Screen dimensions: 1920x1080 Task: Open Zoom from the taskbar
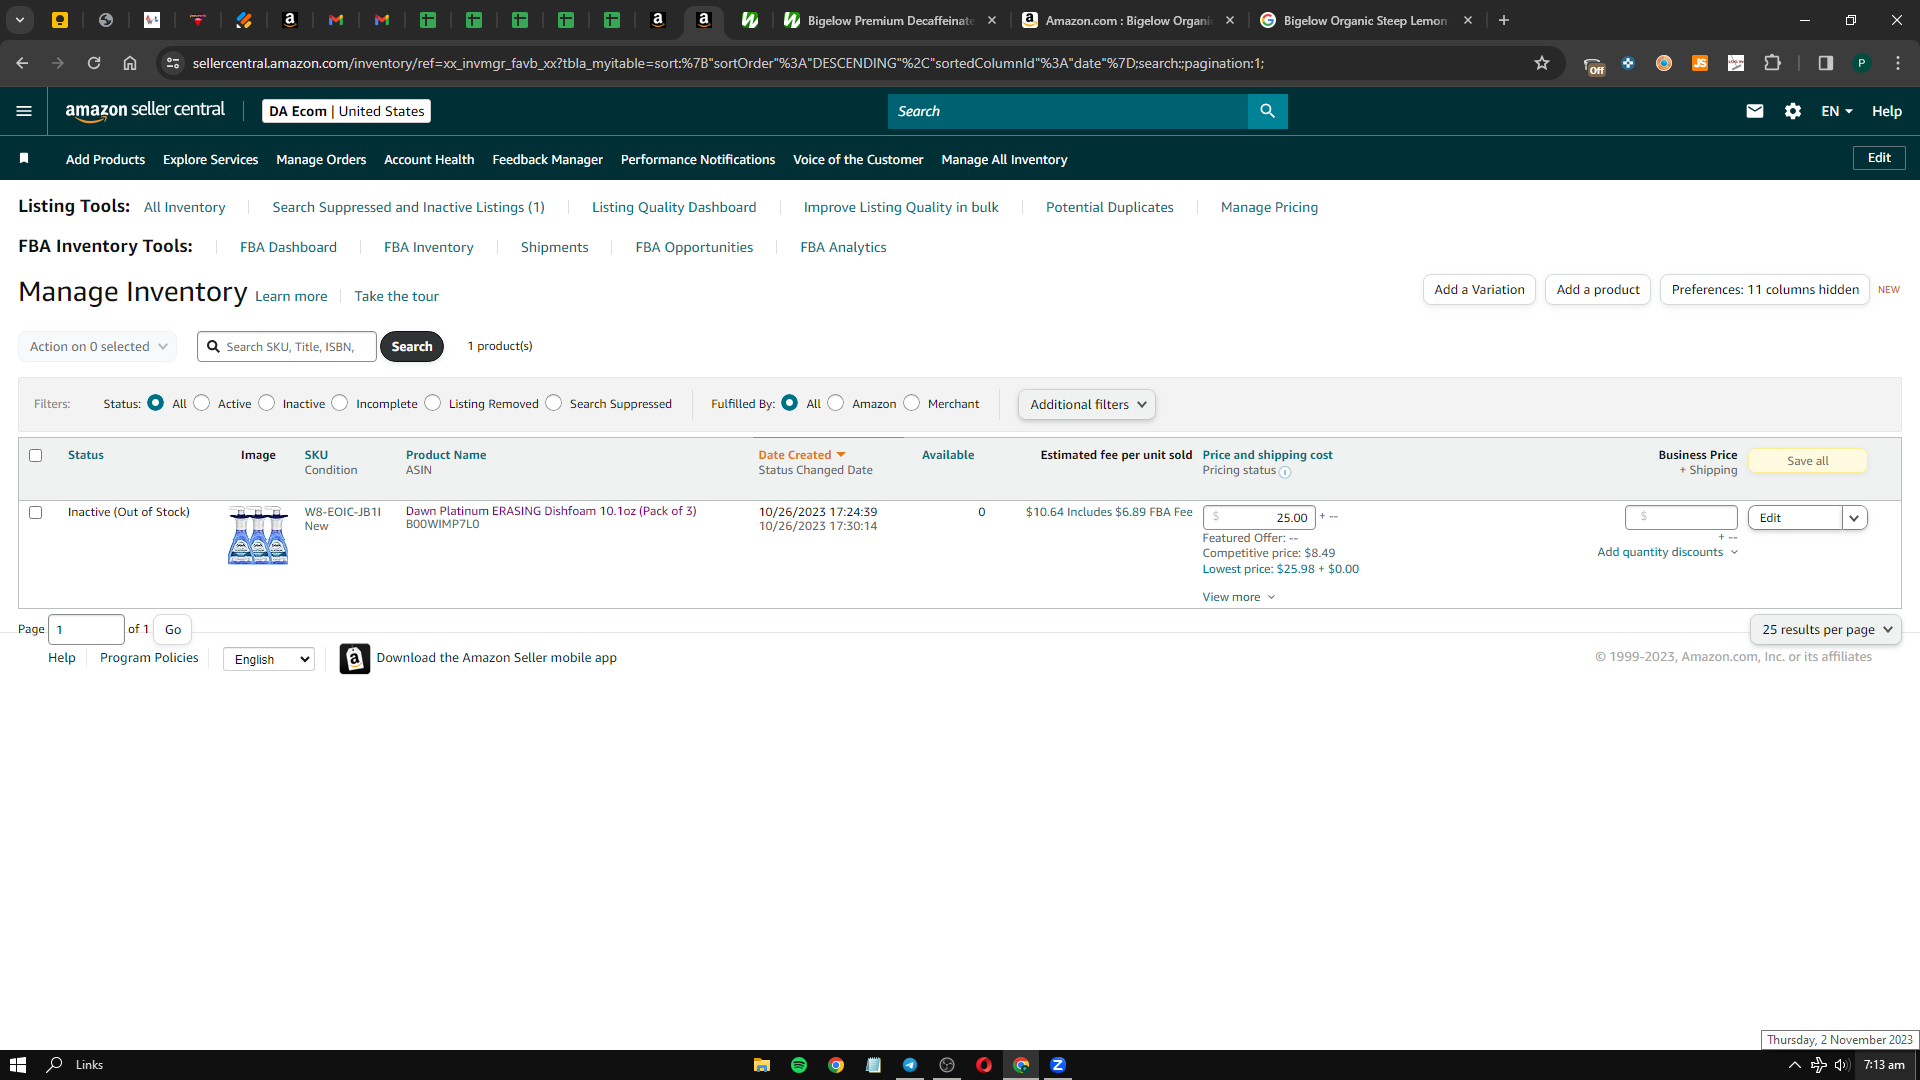pos(1058,1065)
